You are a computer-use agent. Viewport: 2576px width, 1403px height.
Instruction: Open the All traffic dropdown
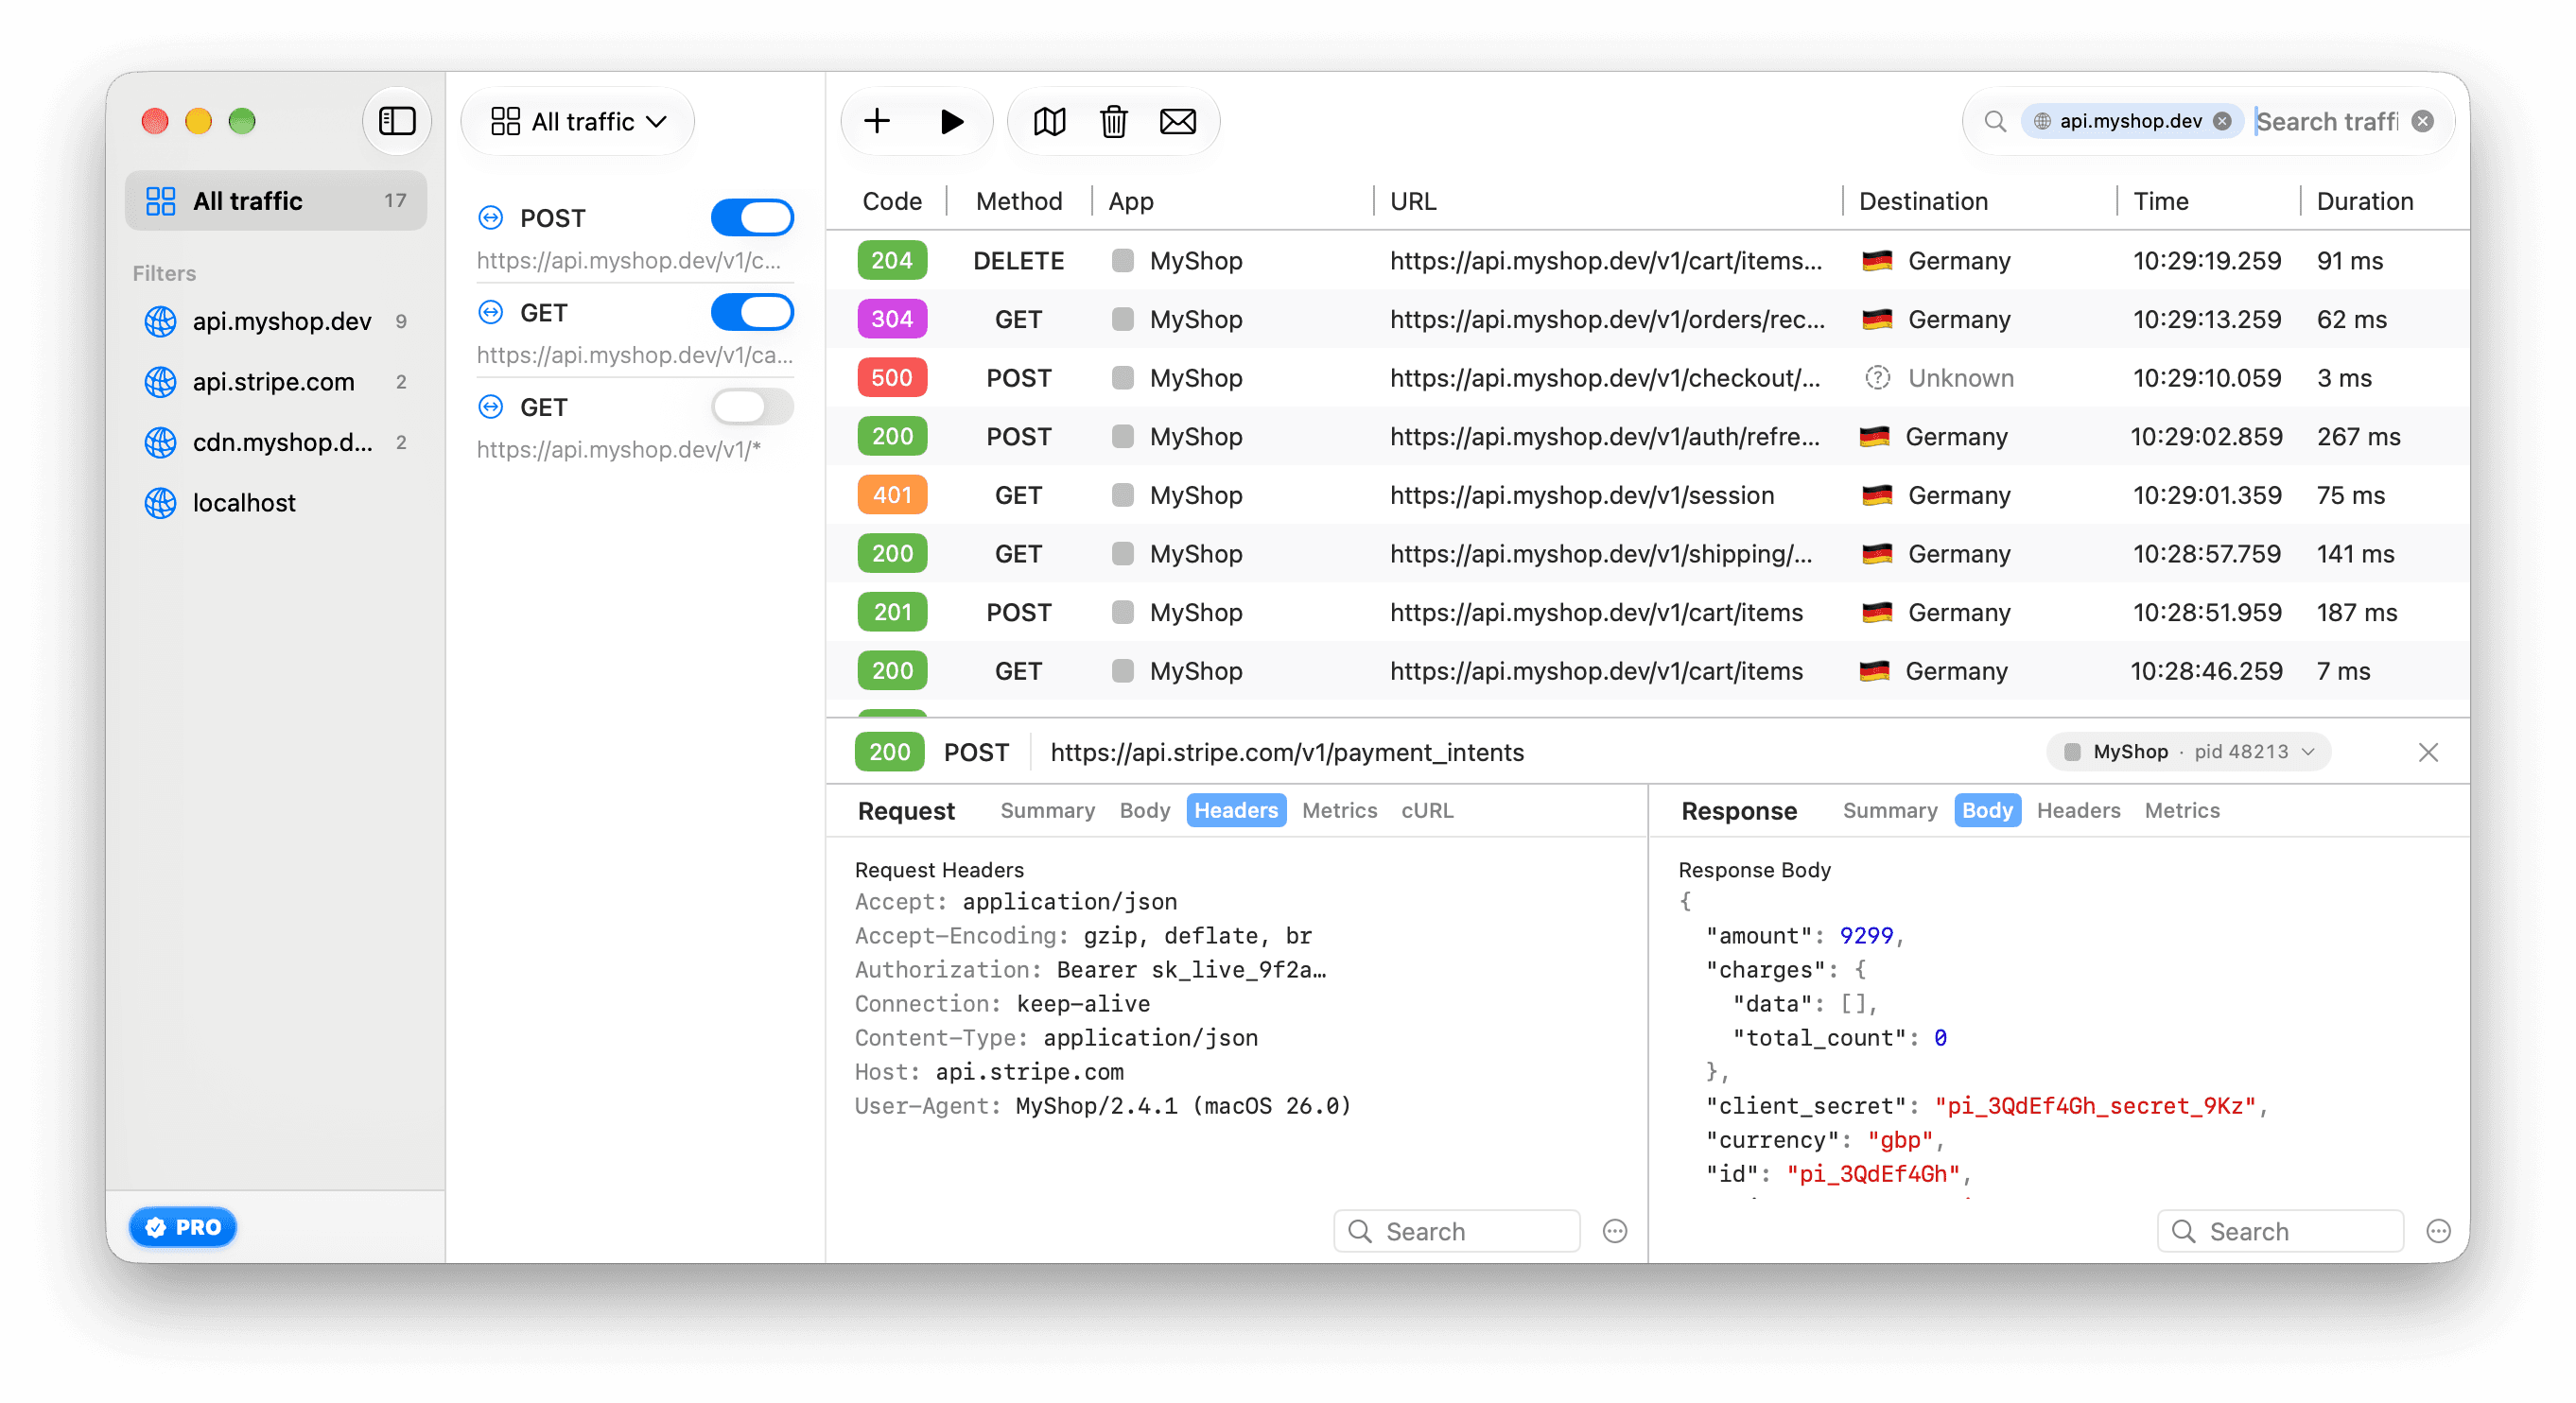coord(578,121)
